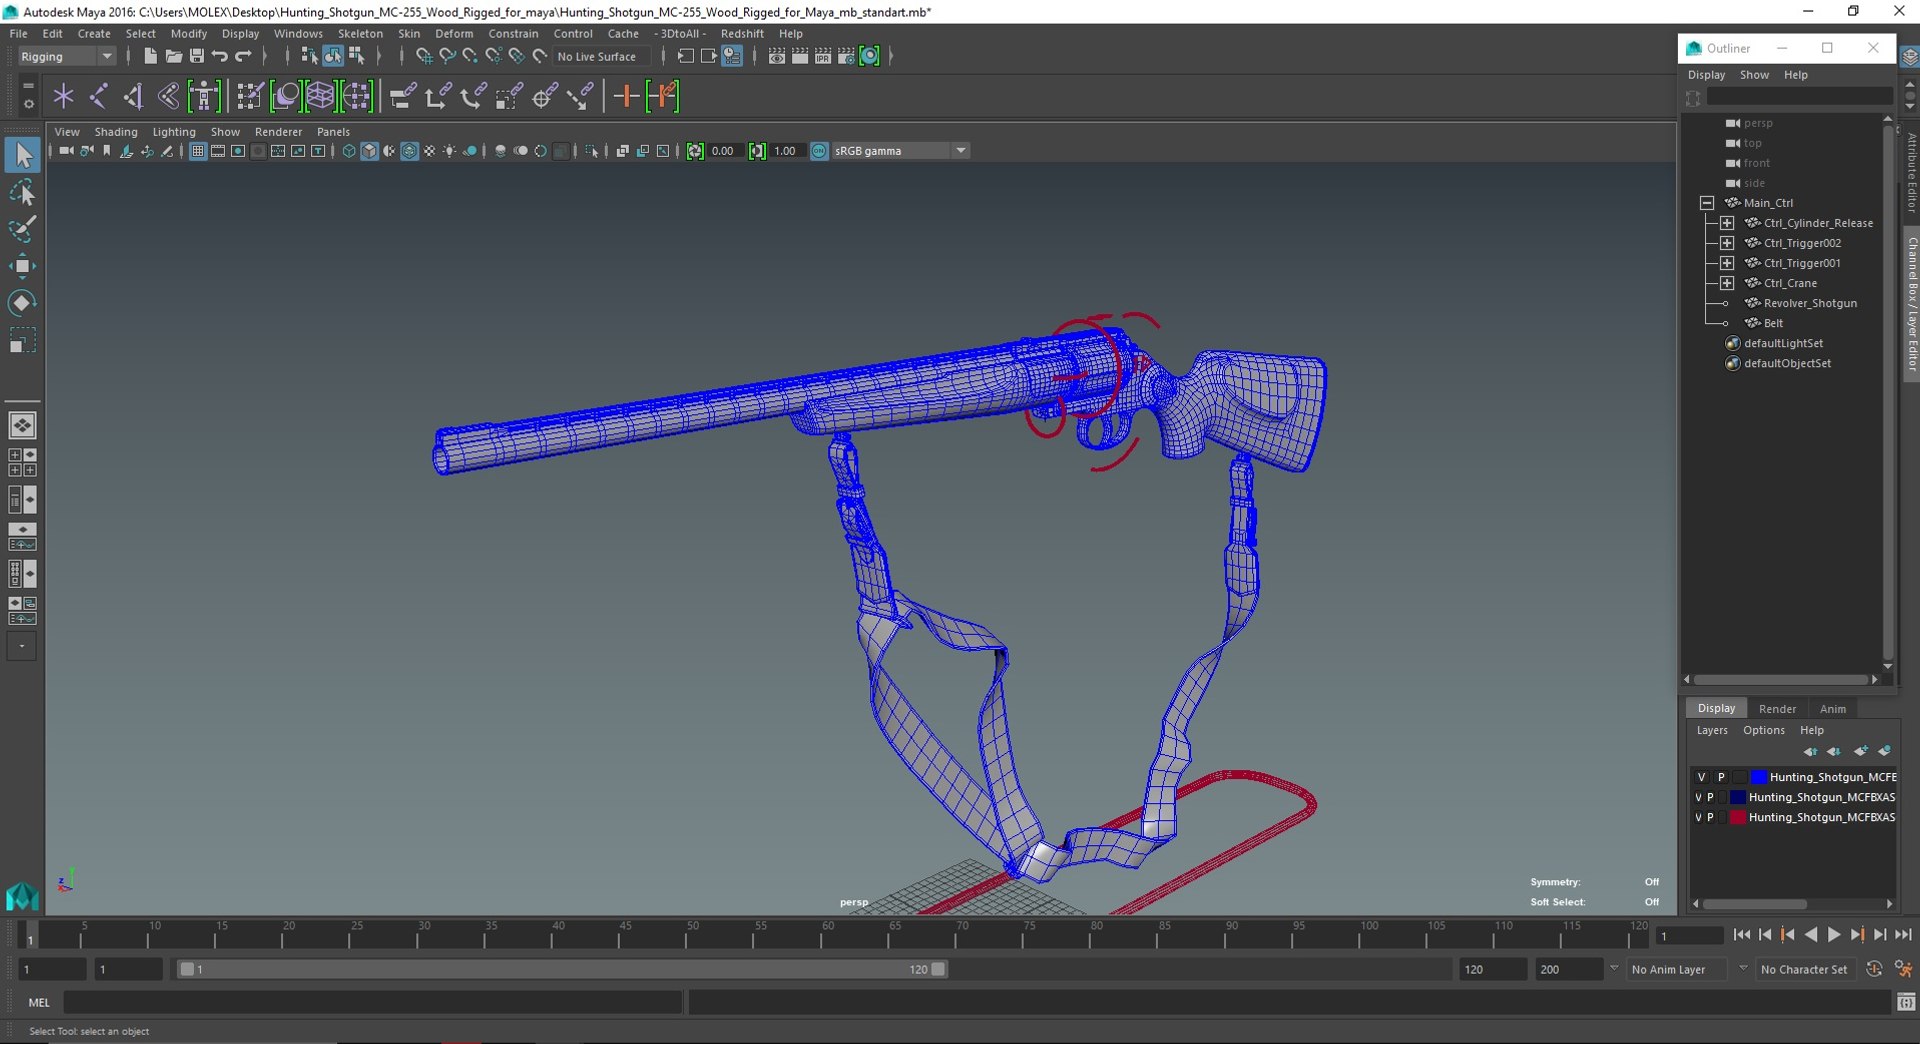
Task: Toggle X-Ray viewport icon
Action: (x=621, y=151)
